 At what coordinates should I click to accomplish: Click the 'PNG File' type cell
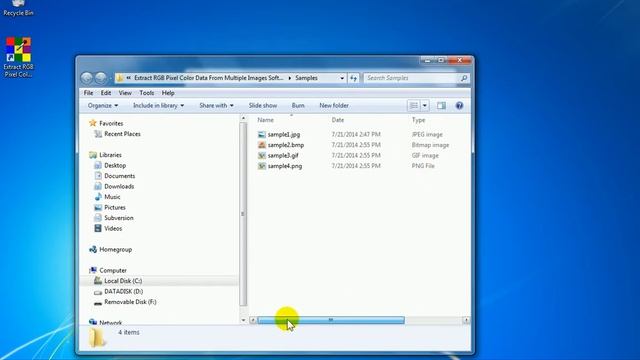(x=423, y=166)
